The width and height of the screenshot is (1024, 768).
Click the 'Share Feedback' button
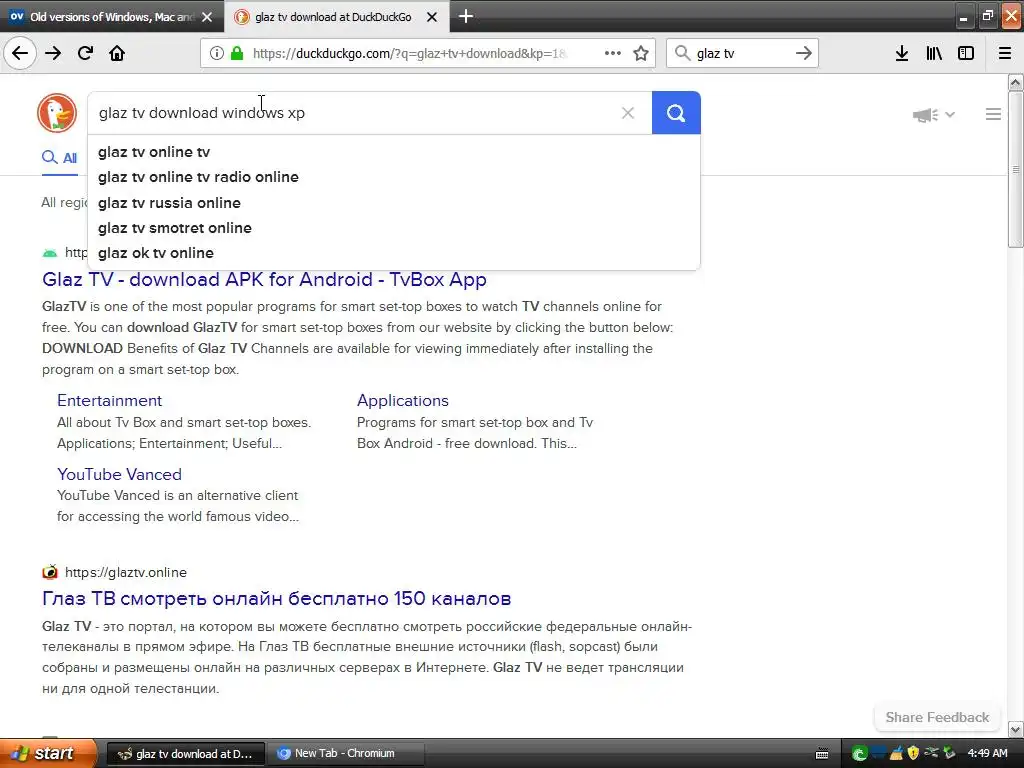click(x=937, y=717)
